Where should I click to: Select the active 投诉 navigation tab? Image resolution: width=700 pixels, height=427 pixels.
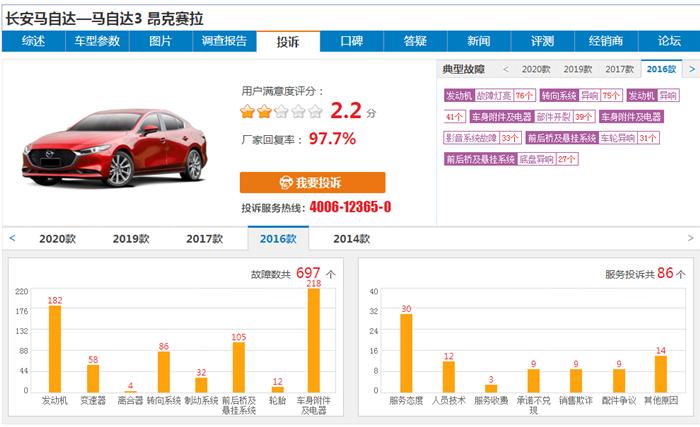pos(288,42)
